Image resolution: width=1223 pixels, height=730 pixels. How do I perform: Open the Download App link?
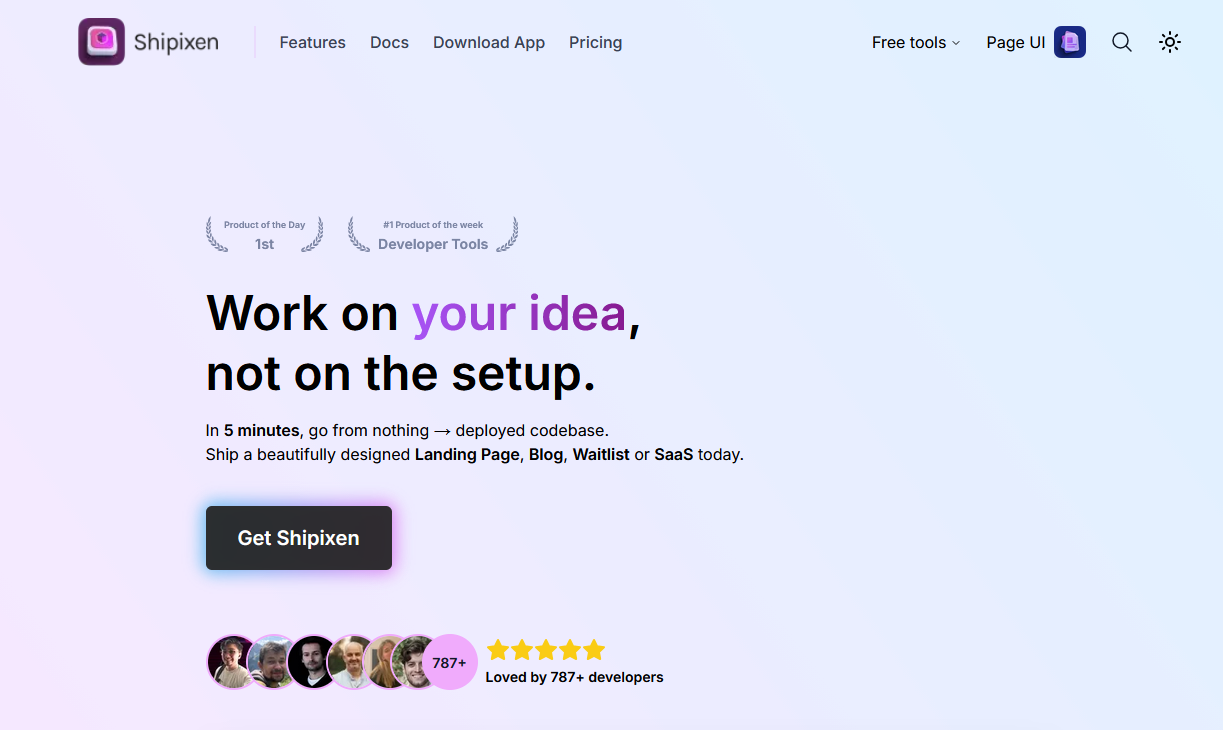(x=489, y=42)
